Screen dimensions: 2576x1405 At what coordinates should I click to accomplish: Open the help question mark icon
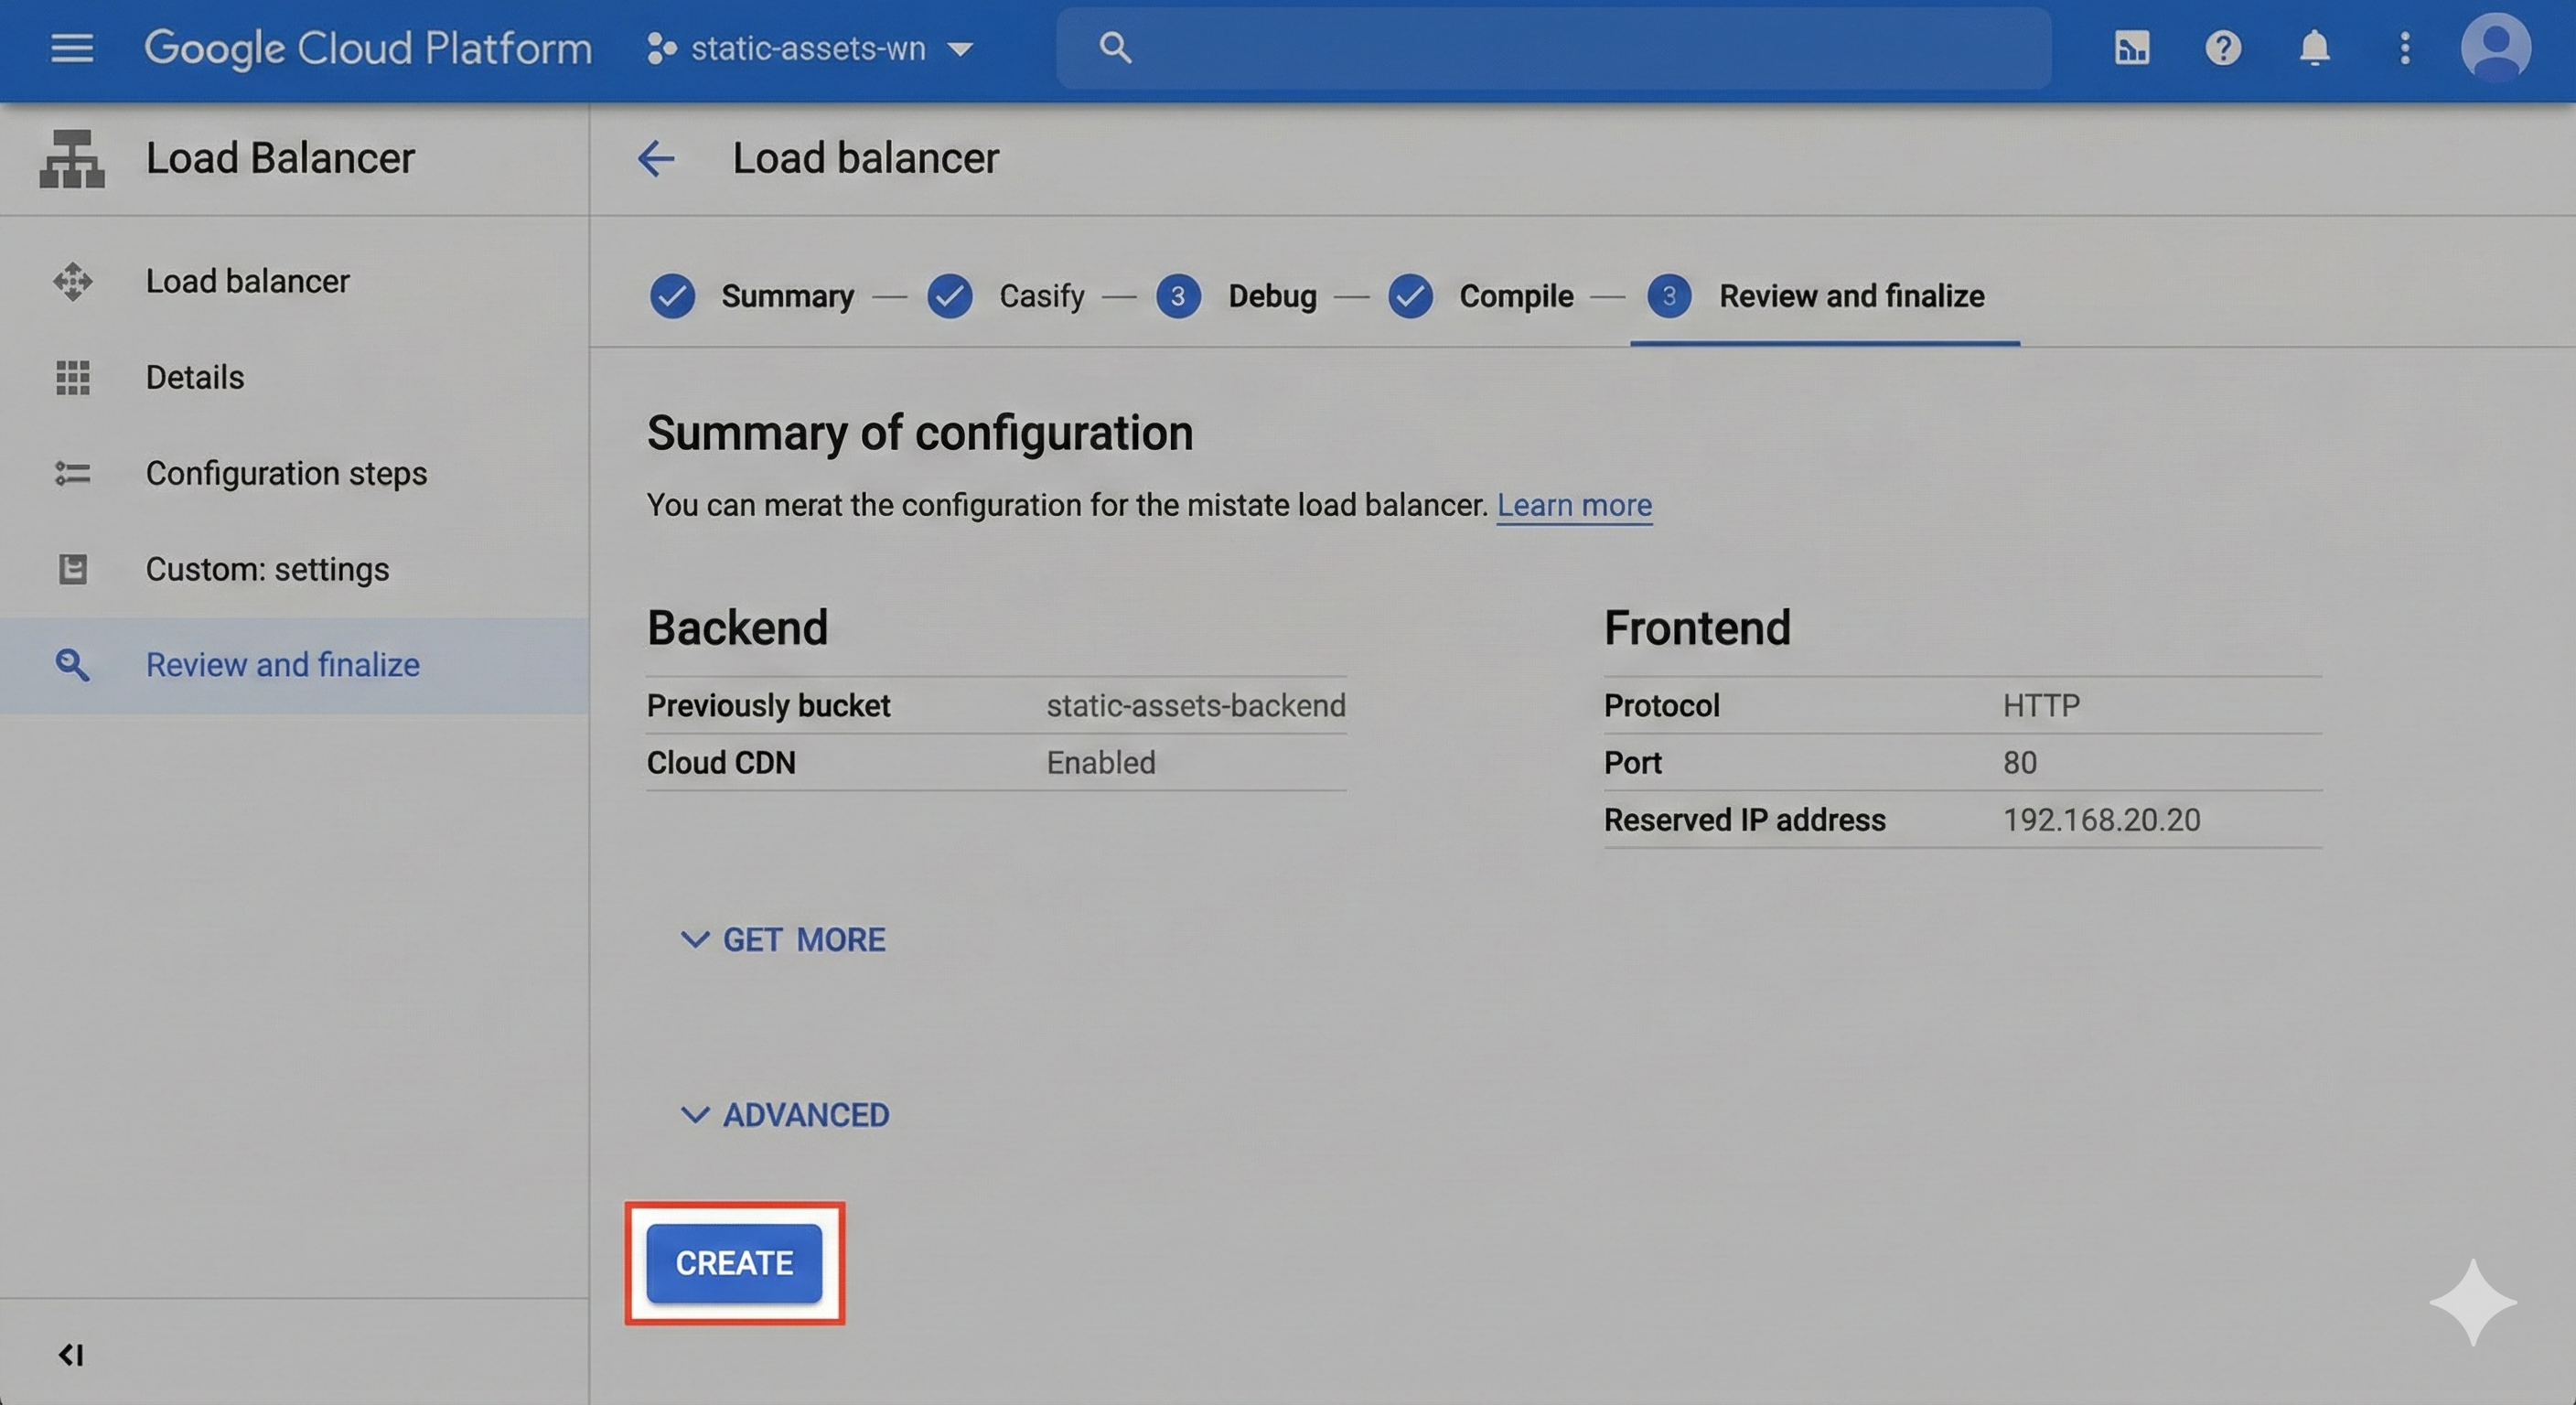point(2222,48)
